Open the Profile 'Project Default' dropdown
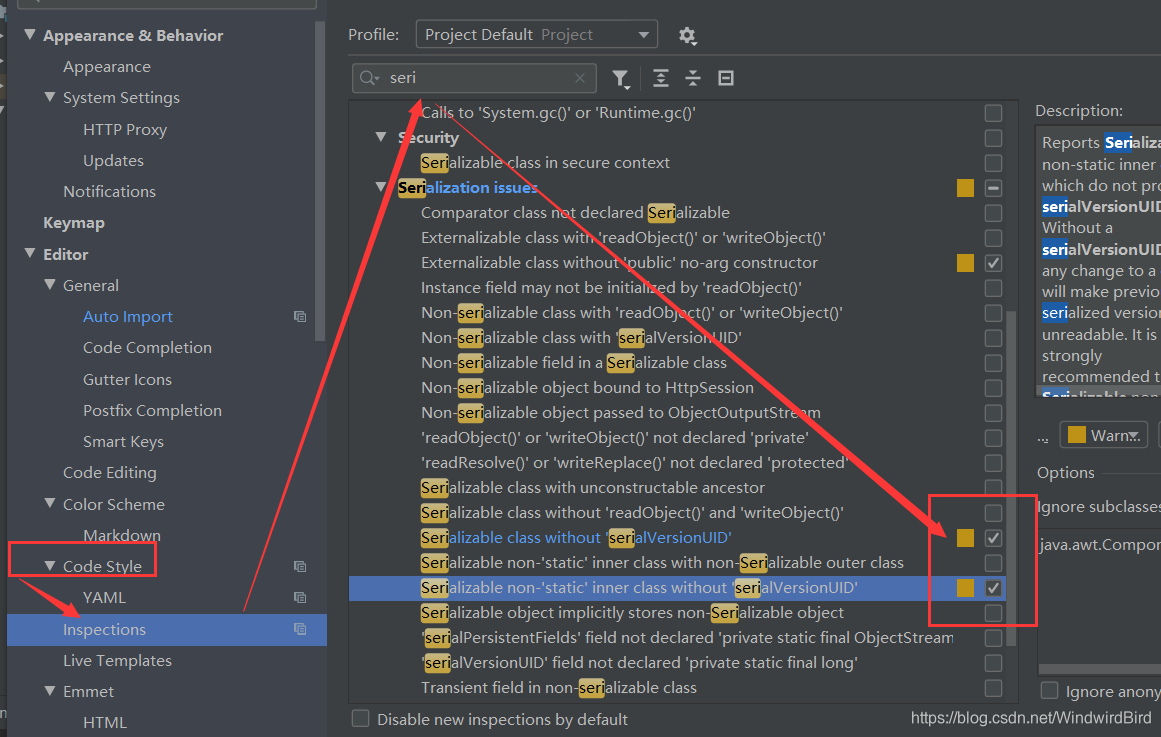The width and height of the screenshot is (1161, 737). tap(537, 34)
